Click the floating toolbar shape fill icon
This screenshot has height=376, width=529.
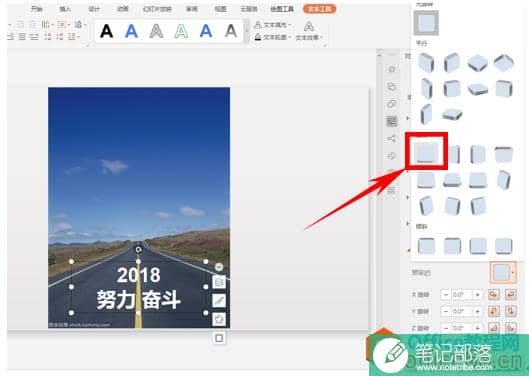pyautogui.click(x=219, y=319)
